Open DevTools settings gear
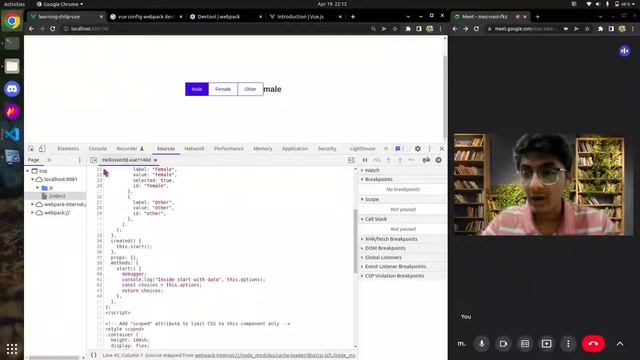Viewport: 640px width, 360px height. pos(418,149)
